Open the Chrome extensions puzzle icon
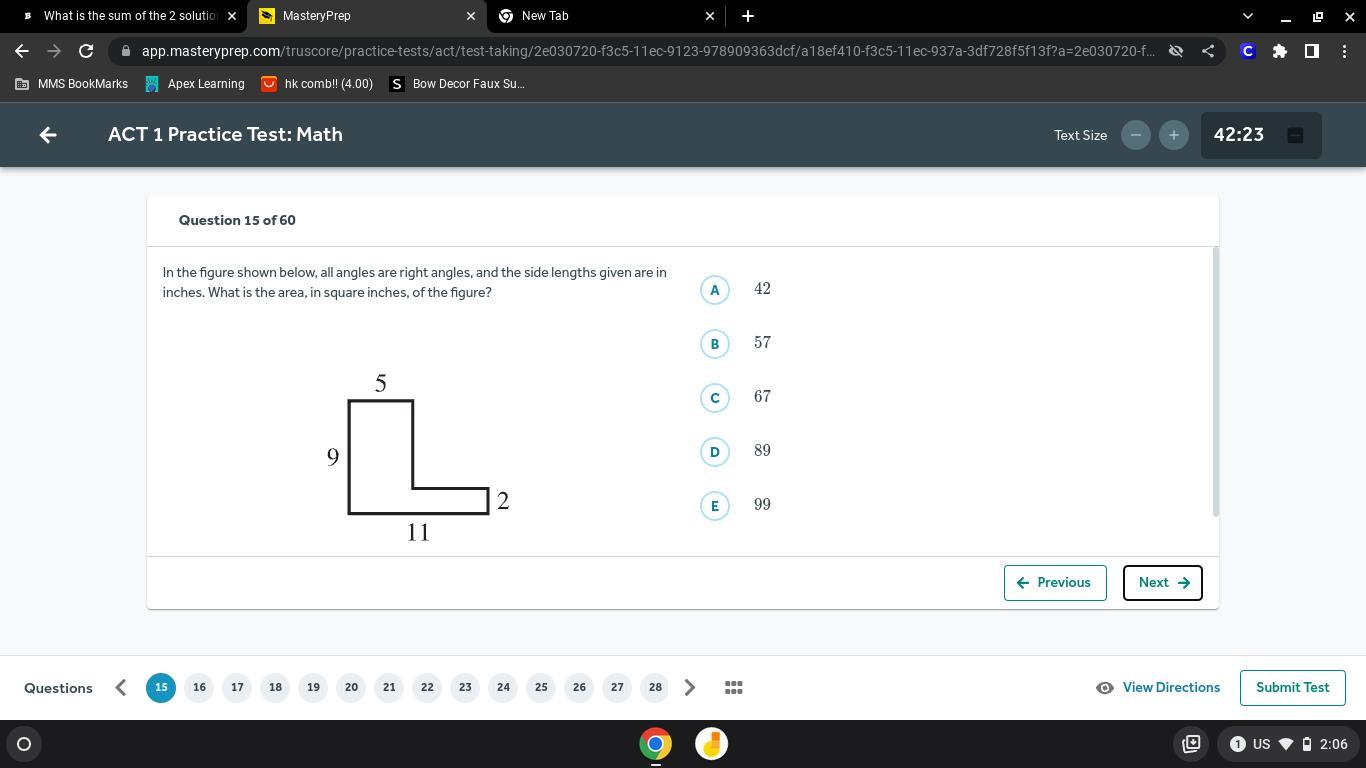Screen dimensions: 1366x768 [x=1279, y=51]
